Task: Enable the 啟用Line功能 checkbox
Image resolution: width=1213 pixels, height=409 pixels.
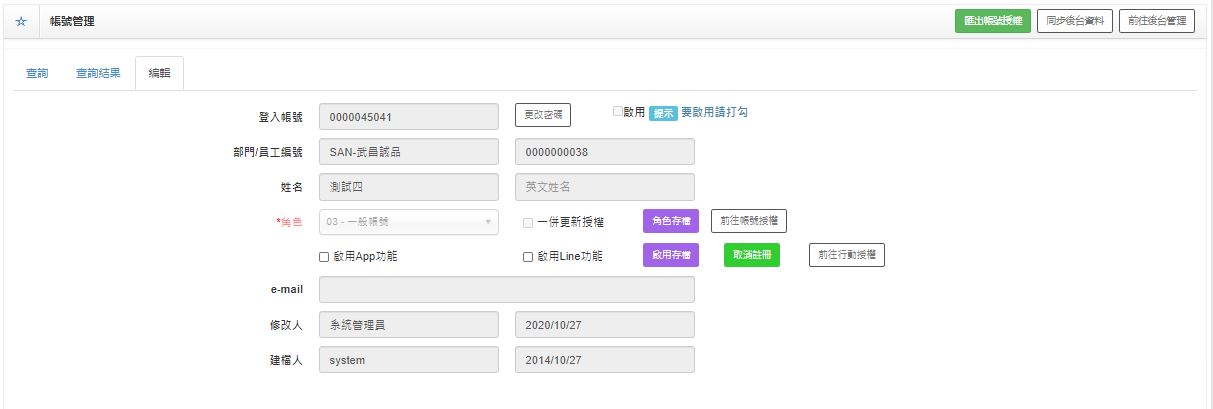Action: click(x=528, y=257)
